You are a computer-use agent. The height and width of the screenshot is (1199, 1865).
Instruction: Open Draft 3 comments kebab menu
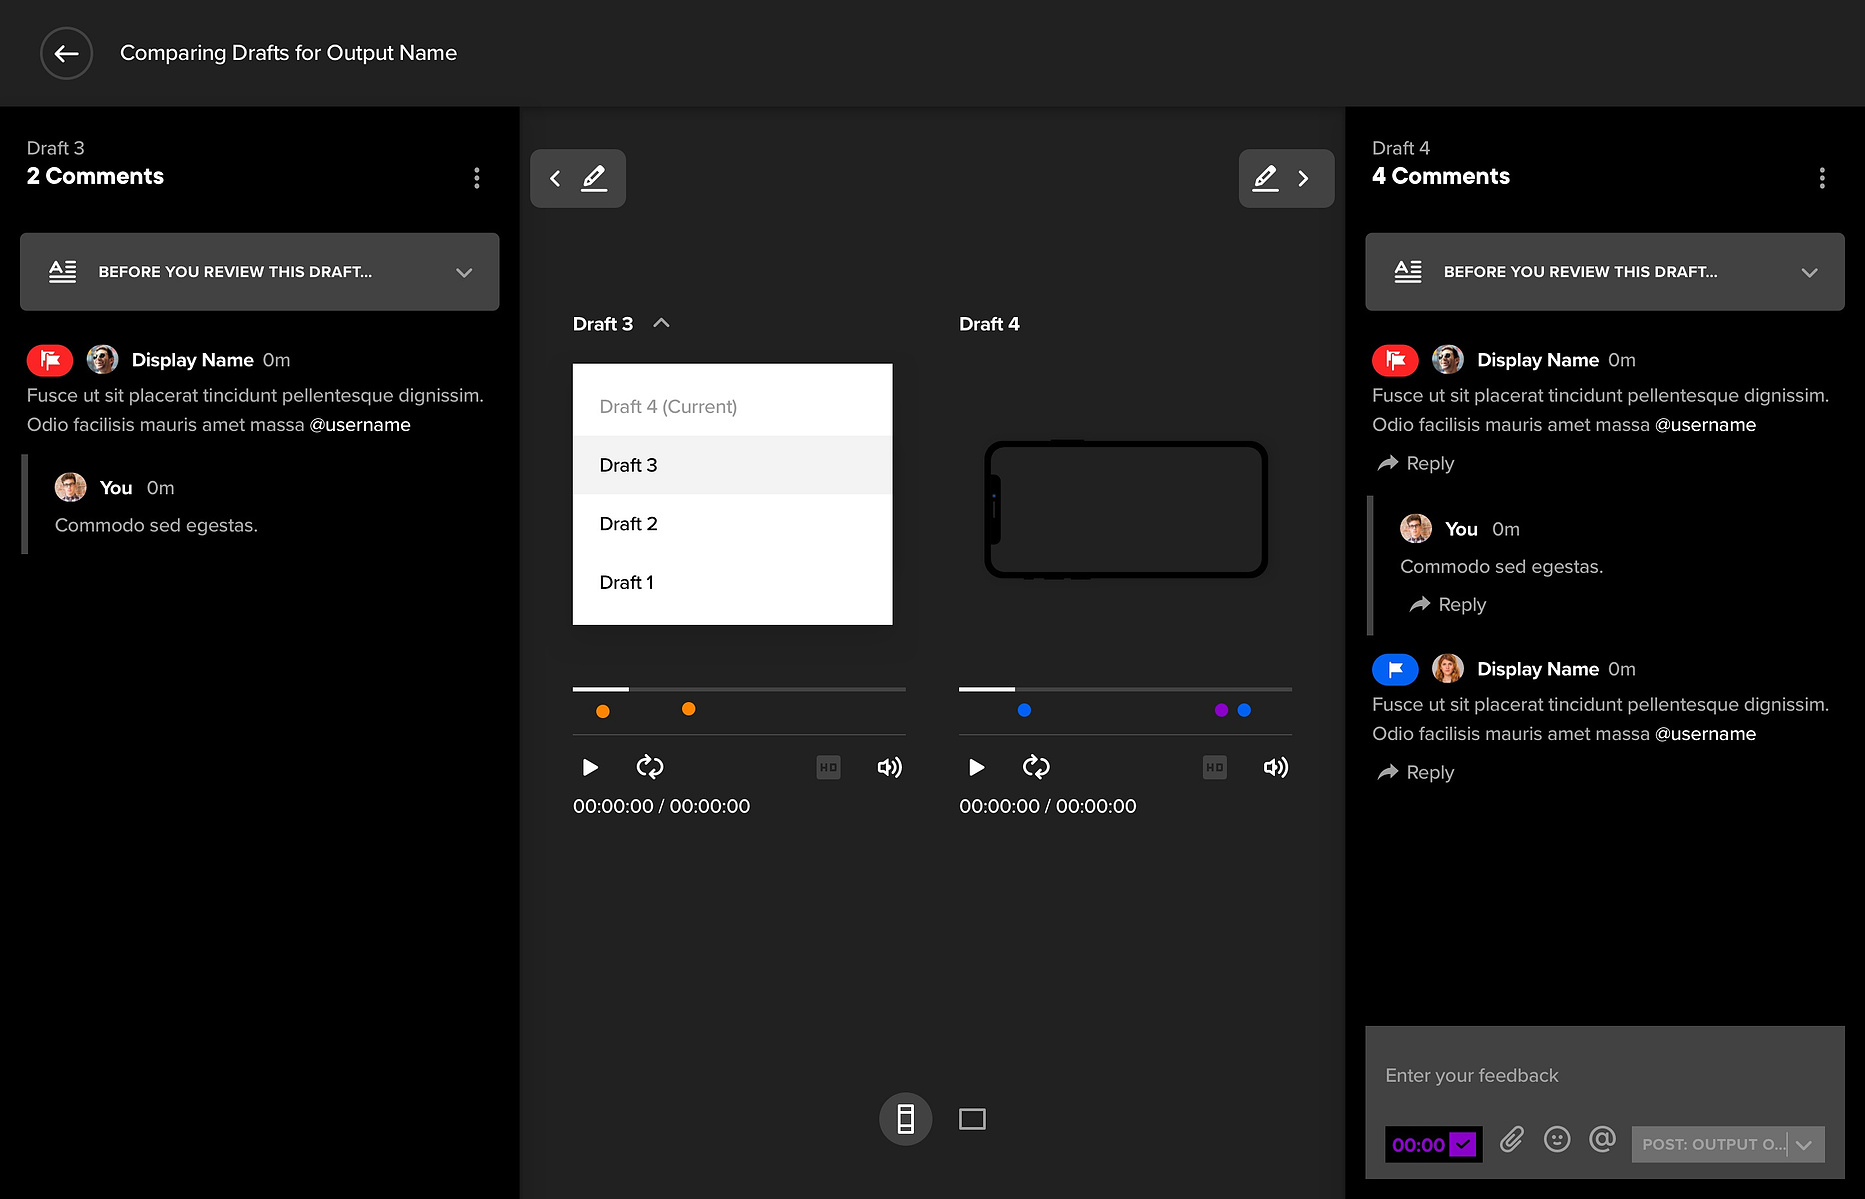click(x=476, y=178)
